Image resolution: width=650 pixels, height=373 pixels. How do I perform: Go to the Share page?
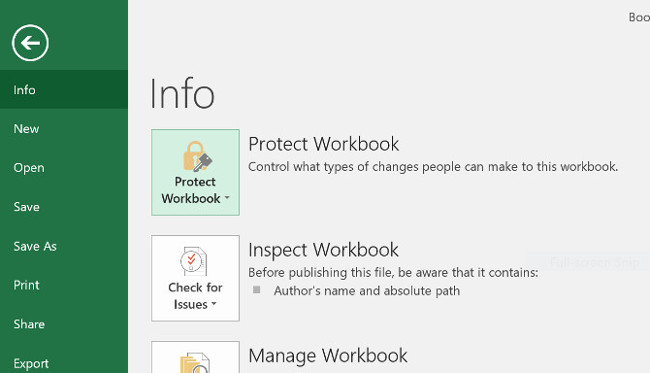tap(64, 324)
